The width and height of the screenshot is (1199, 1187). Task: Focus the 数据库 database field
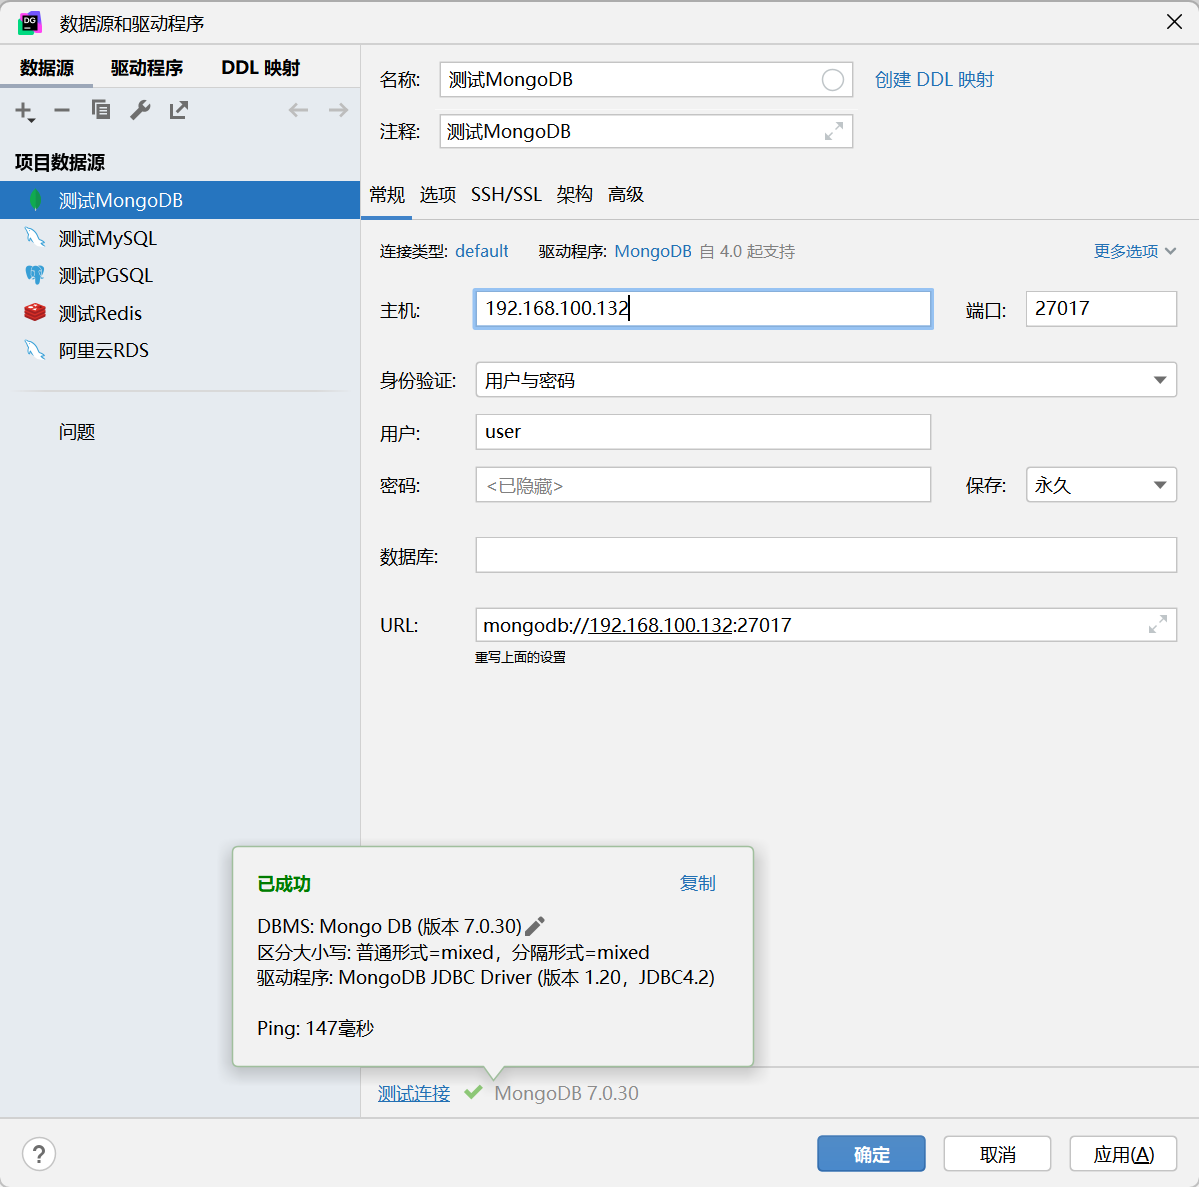826,554
